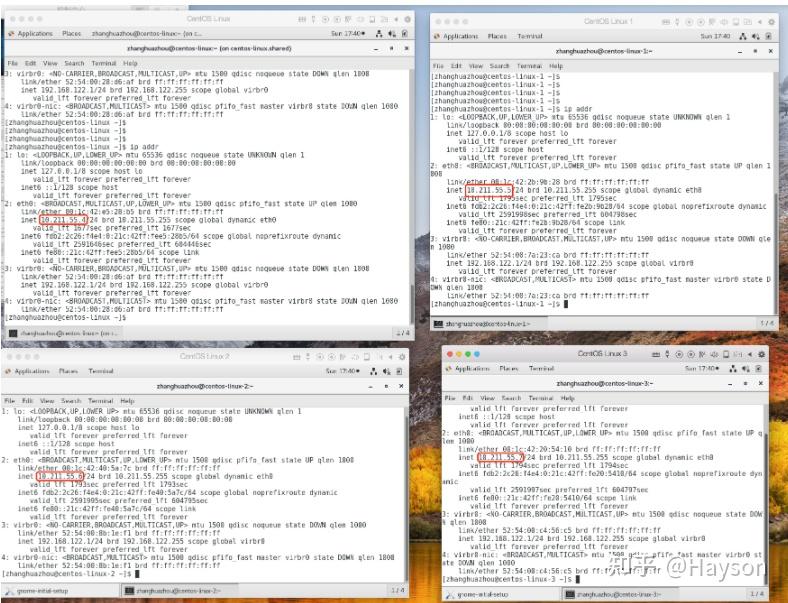Click GNOME volume icon in CentOS Linux 2 panel
Viewport: 788px width, 603px height.
click(x=386, y=371)
